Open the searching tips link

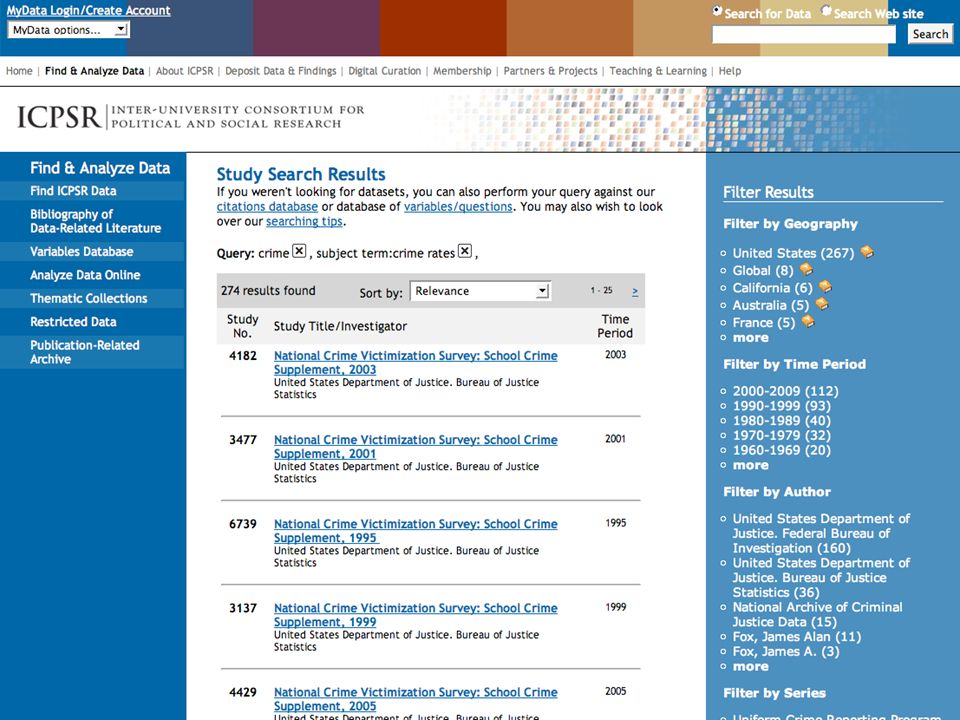[304, 222]
